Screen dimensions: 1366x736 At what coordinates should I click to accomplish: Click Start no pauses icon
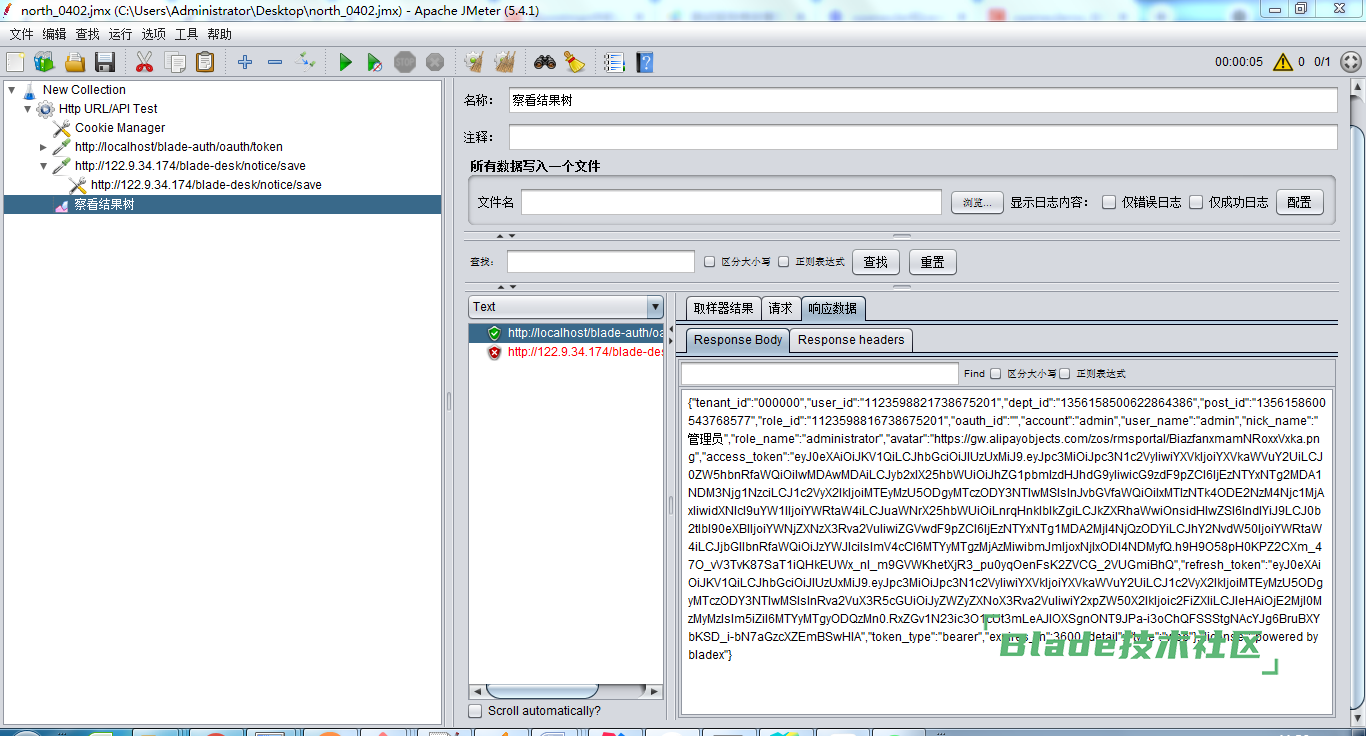374,62
